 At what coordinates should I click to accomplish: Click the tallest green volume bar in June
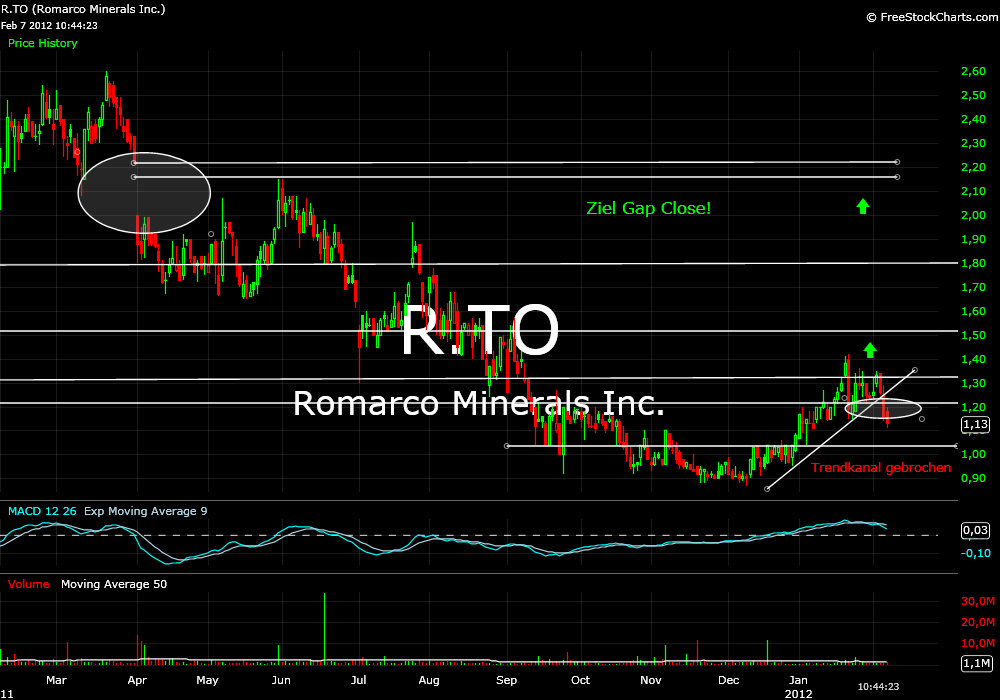(325, 629)
